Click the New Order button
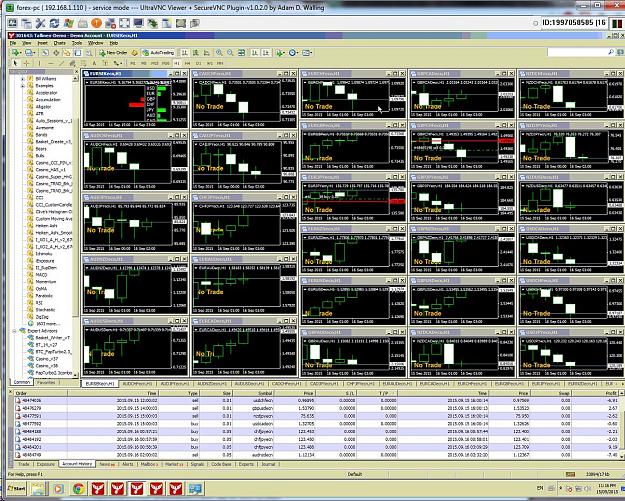 pos(113,53)
